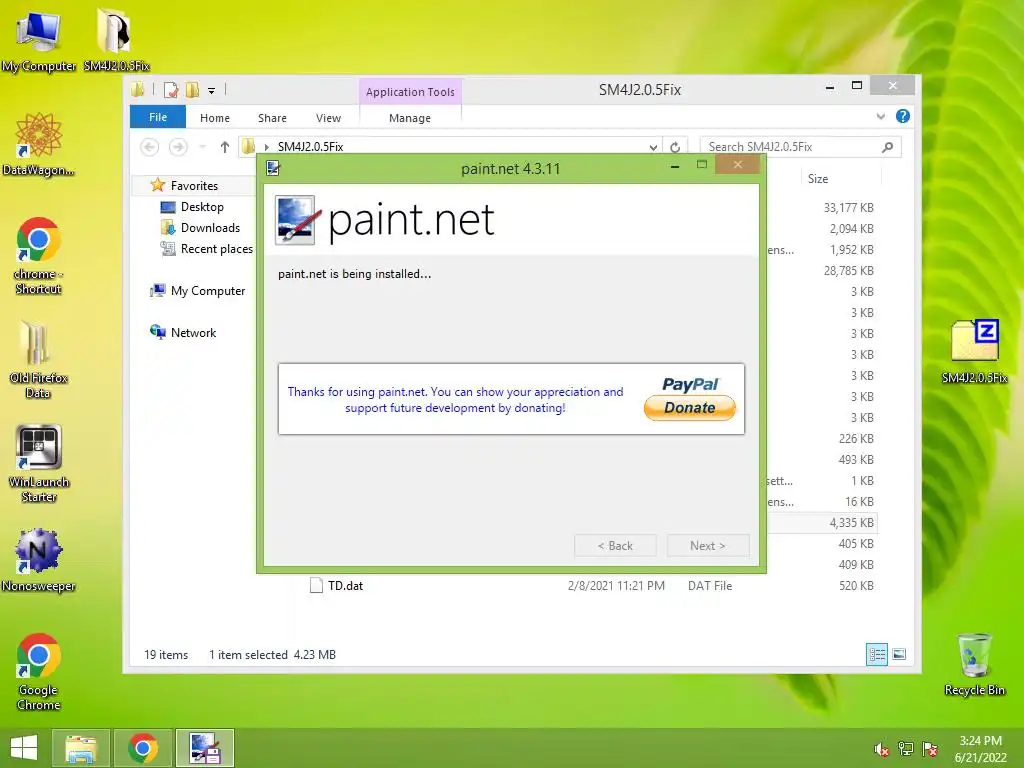Open Customize Quick Access Toolbar dropdown

point(212,91)
